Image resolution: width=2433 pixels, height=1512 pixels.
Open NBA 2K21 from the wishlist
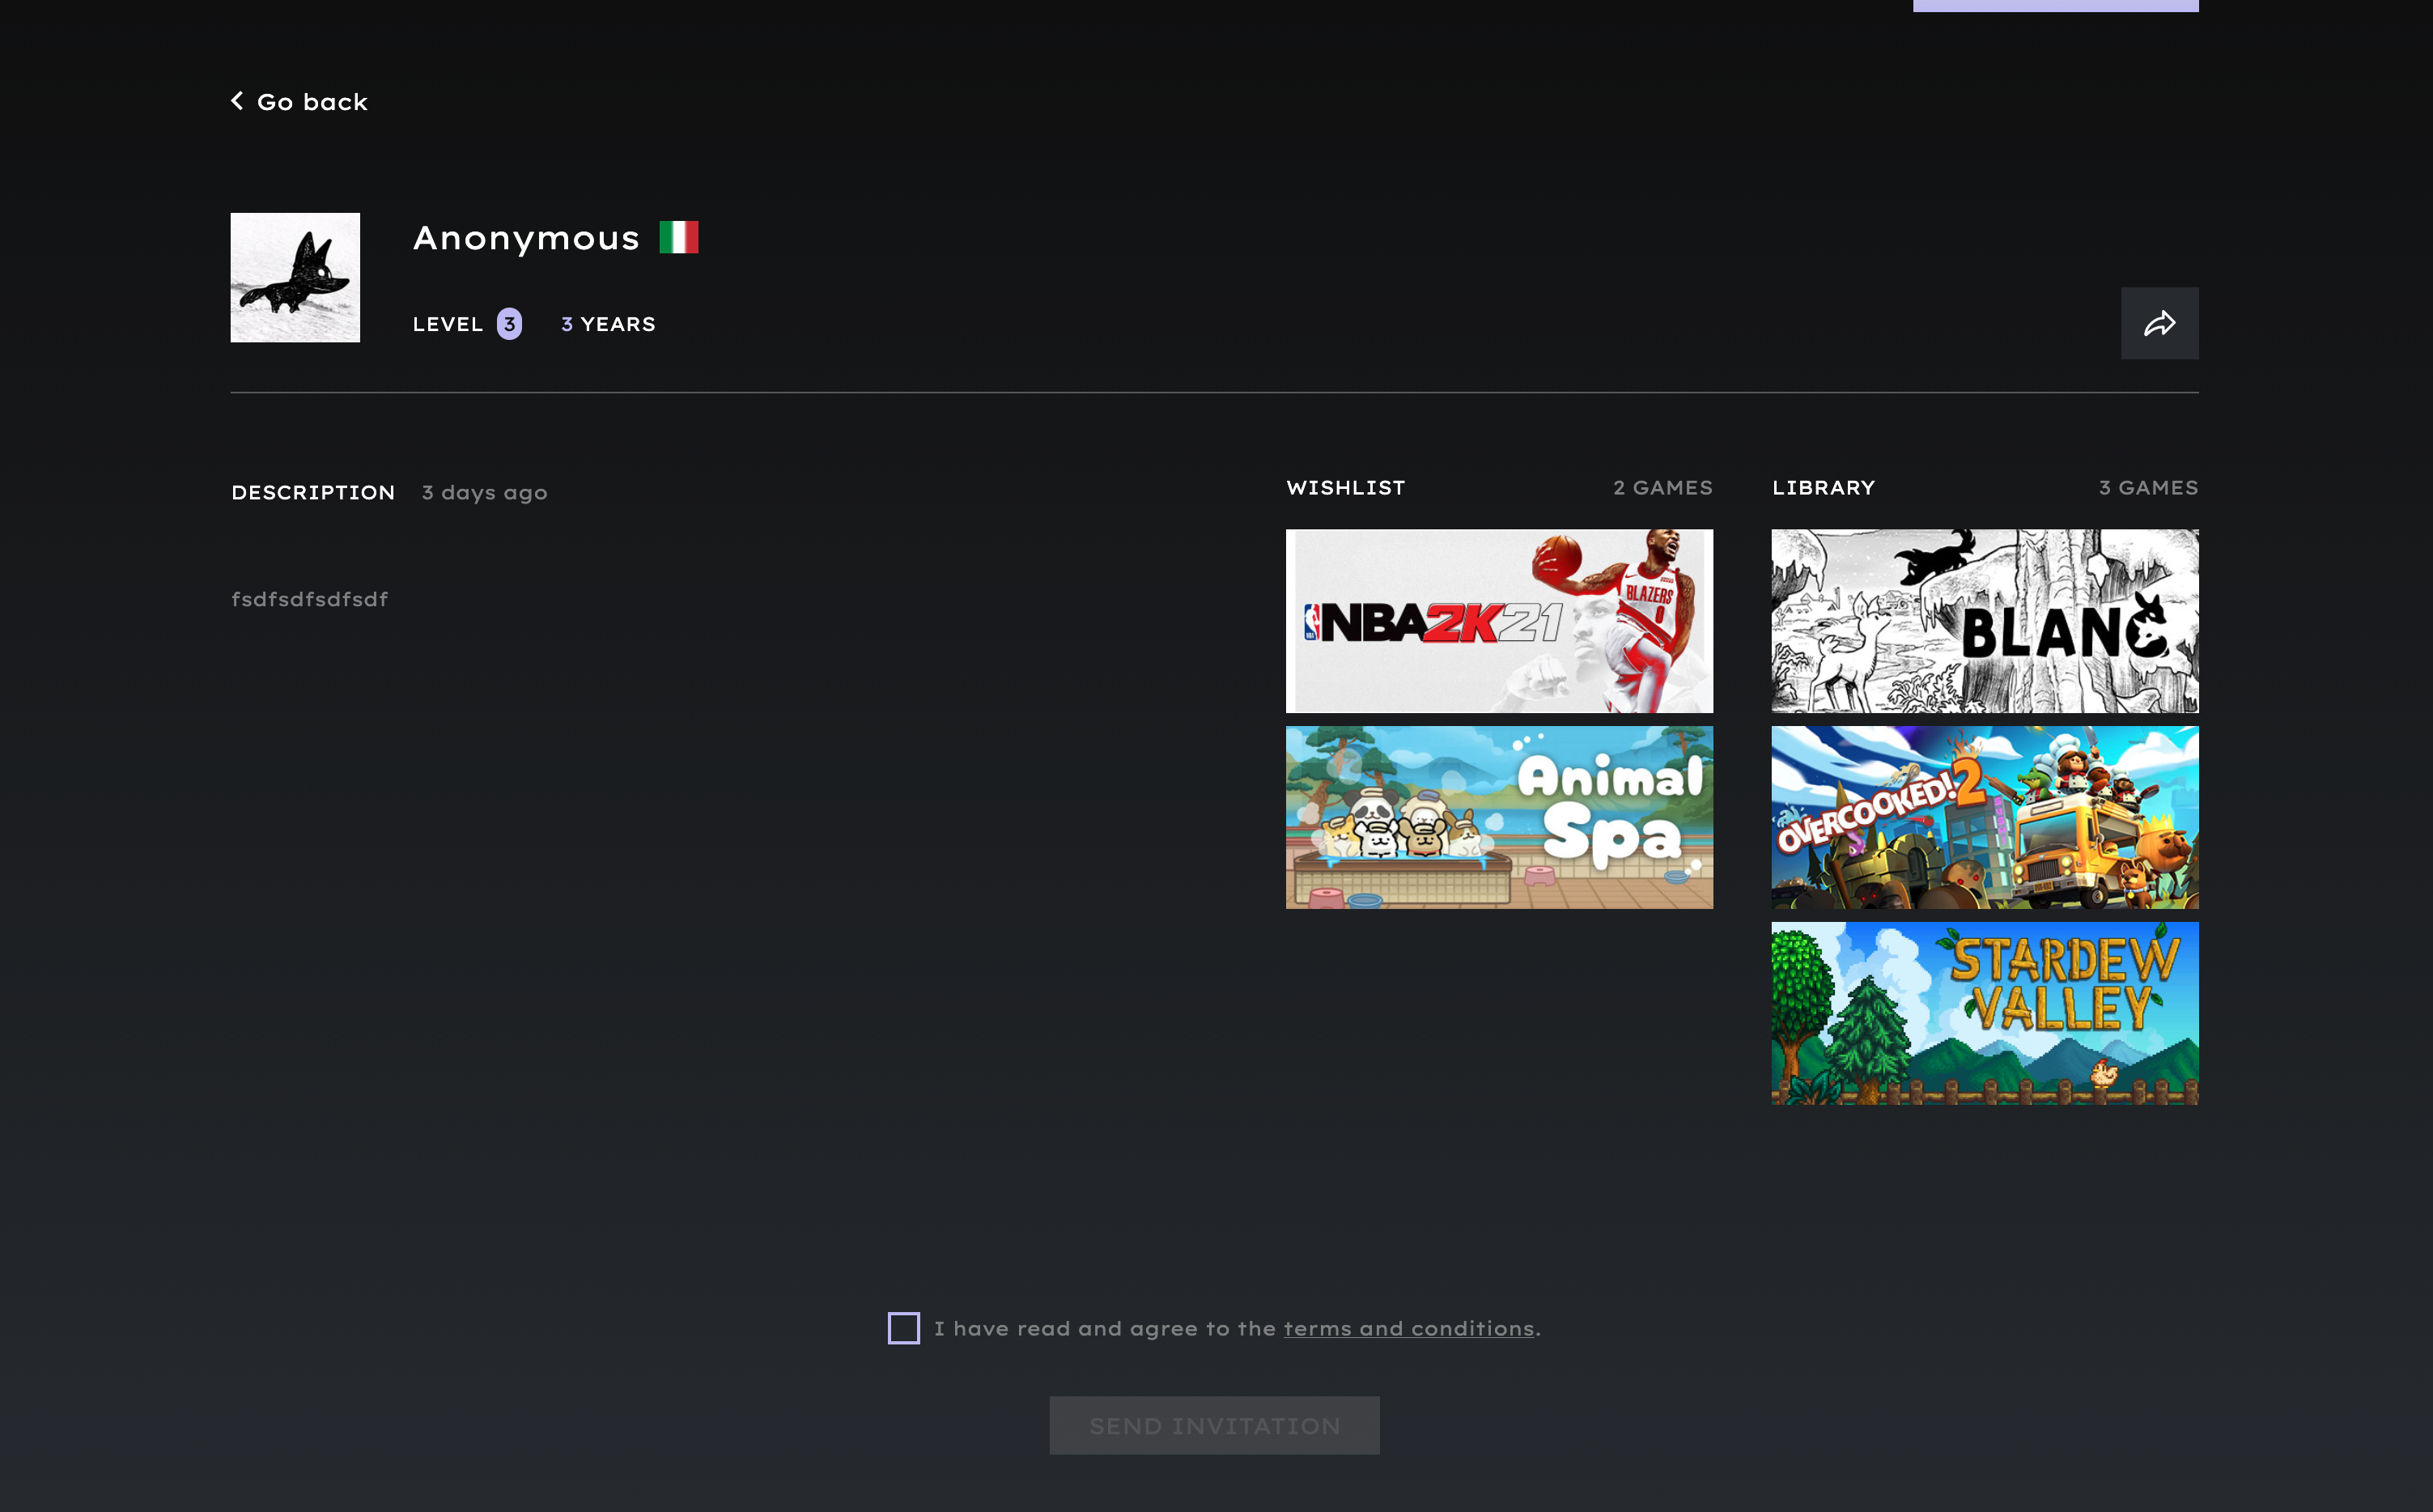click(1498, 621)
